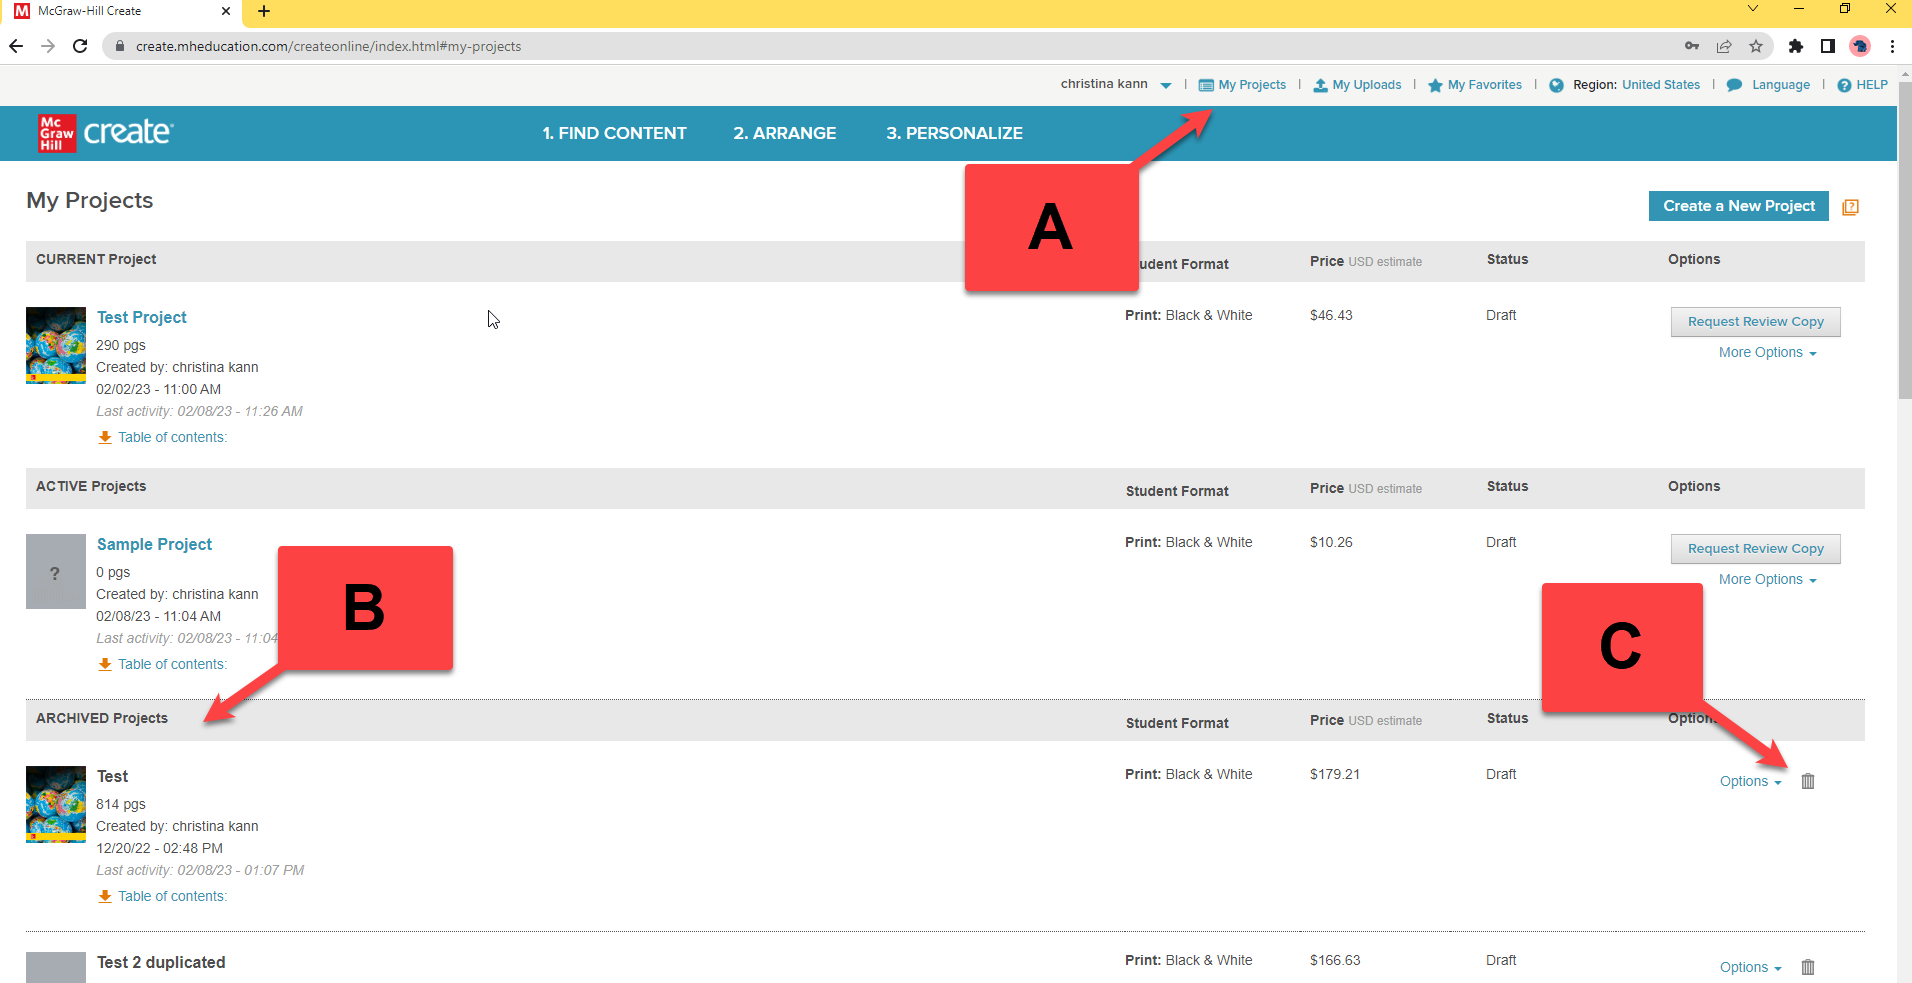Open My Uploads from the top menu
1912x983 pixels.
point(1357,85)
